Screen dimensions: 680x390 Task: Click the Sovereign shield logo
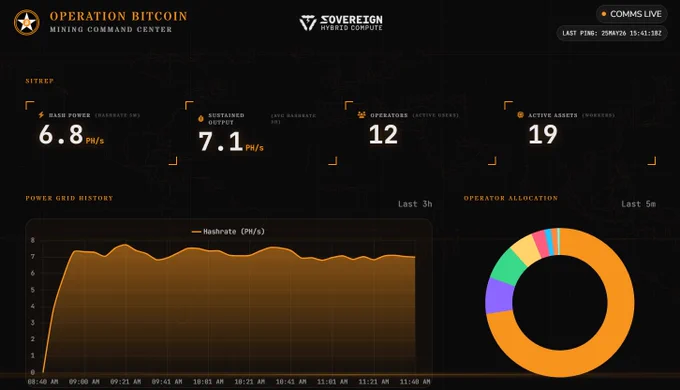click(x=308, y=23)
